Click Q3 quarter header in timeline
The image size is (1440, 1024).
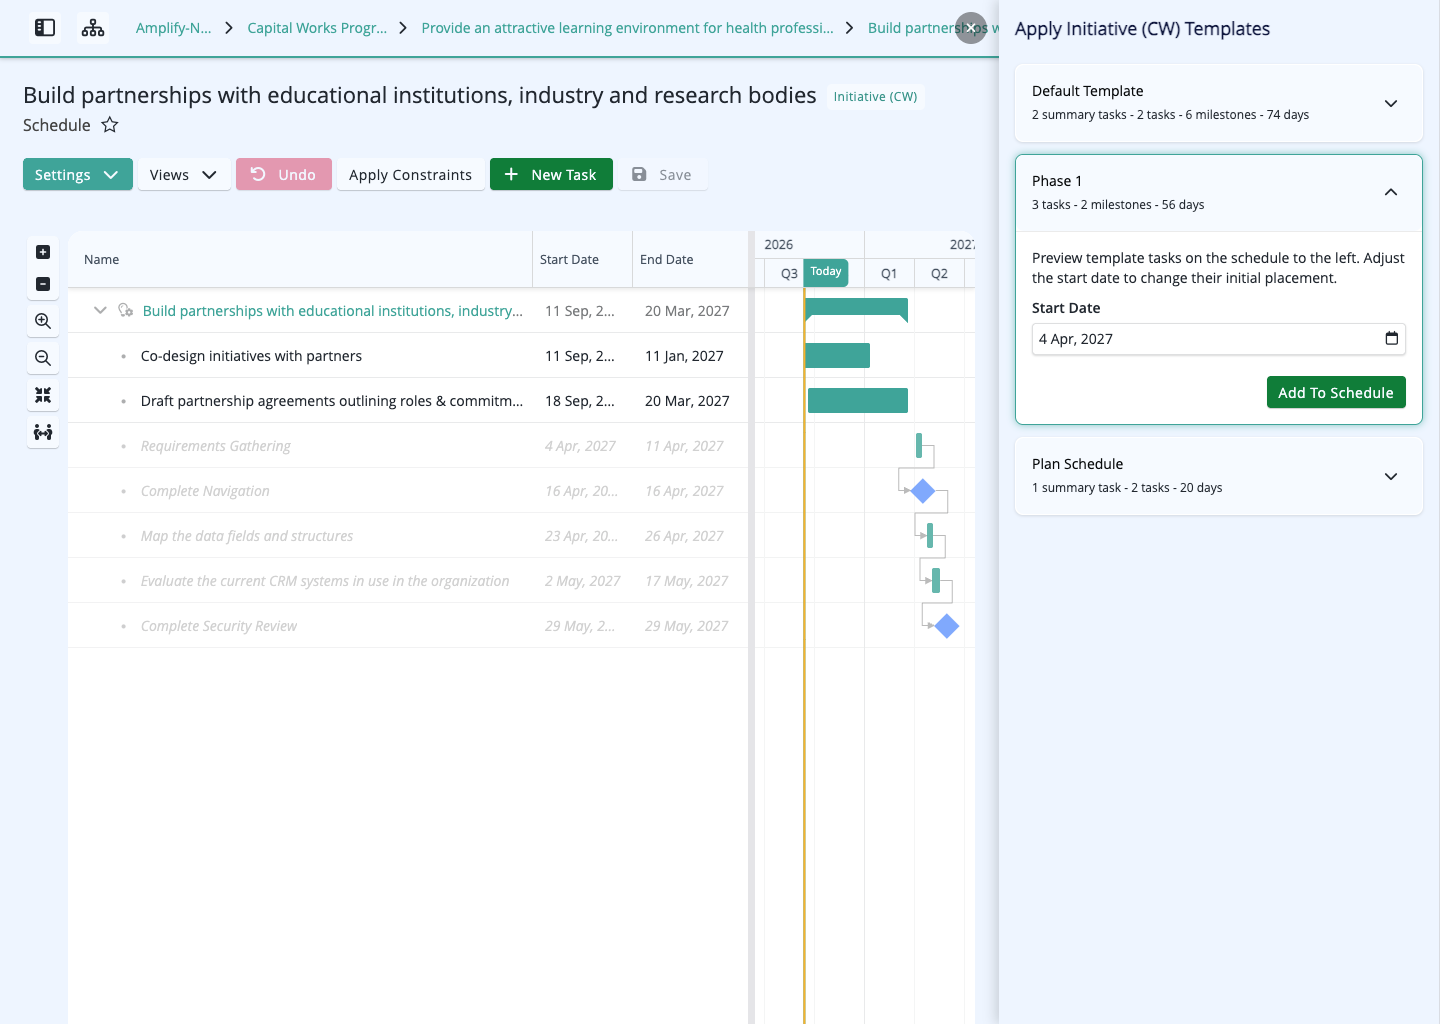pos(789,273)
